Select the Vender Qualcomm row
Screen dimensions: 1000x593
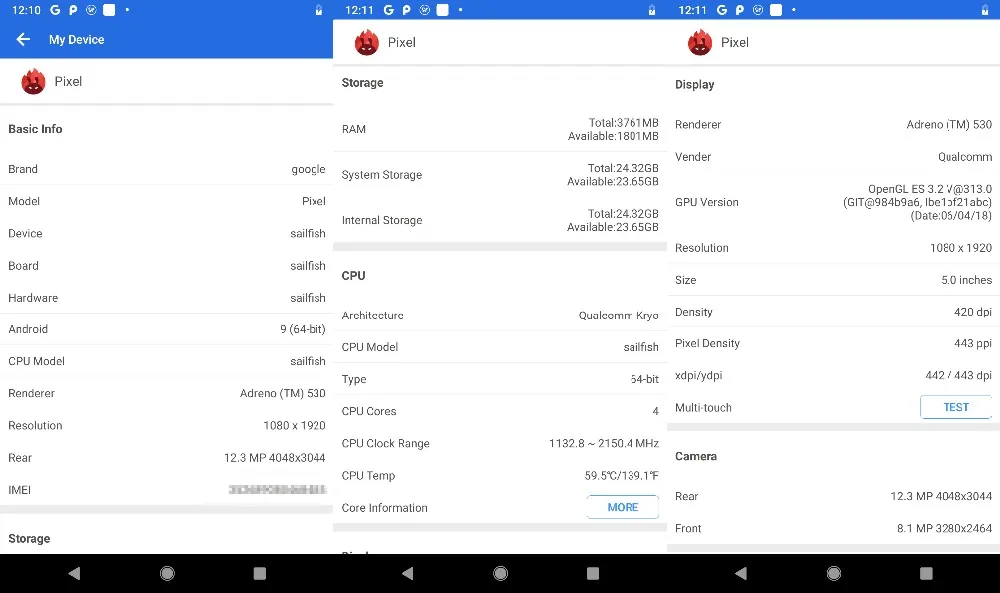pos(834,157)
